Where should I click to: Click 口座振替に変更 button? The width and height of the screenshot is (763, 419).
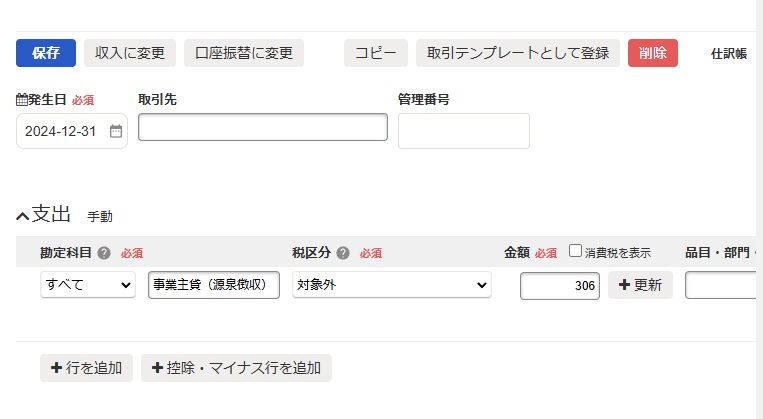[244, 53]
